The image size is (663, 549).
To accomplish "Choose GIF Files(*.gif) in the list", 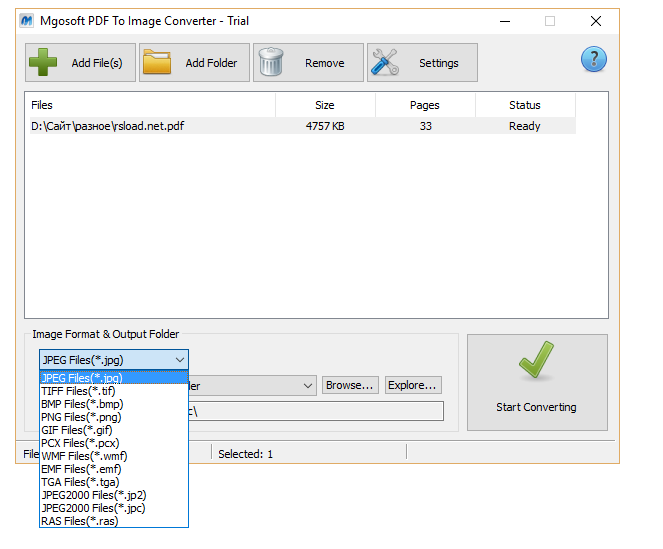I will click(x=114, y=430).
